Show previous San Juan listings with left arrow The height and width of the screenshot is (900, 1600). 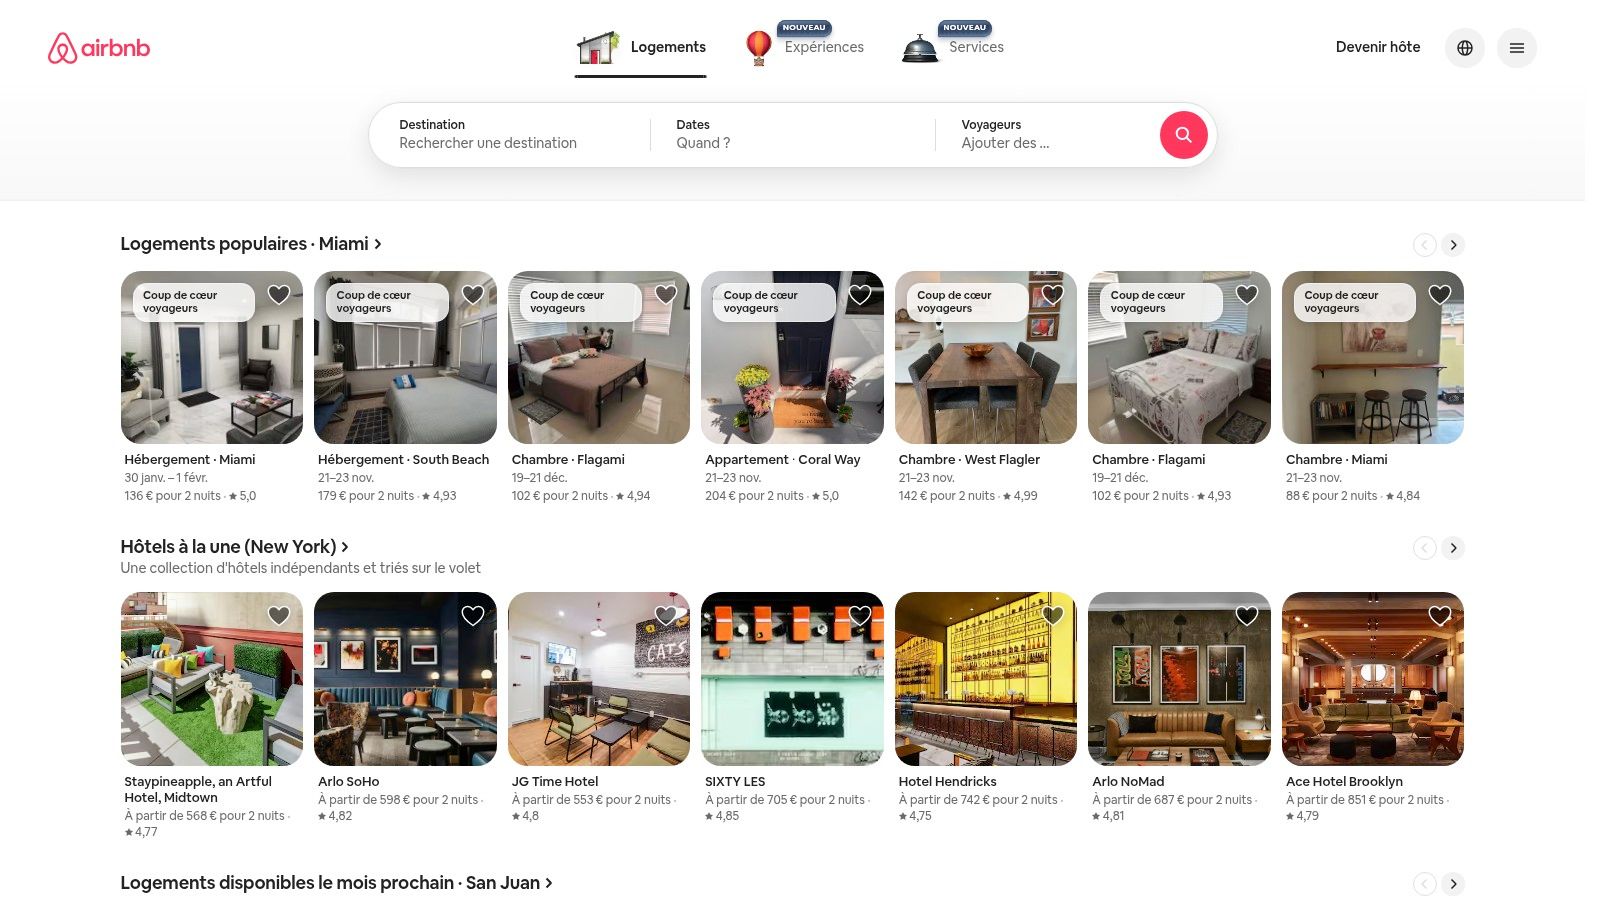[1424, 884]
